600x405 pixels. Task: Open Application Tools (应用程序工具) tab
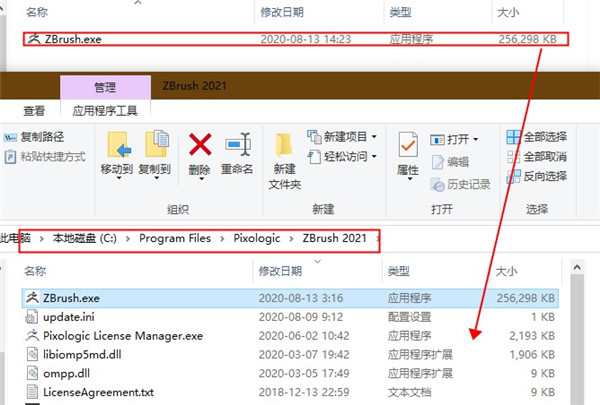105,111
